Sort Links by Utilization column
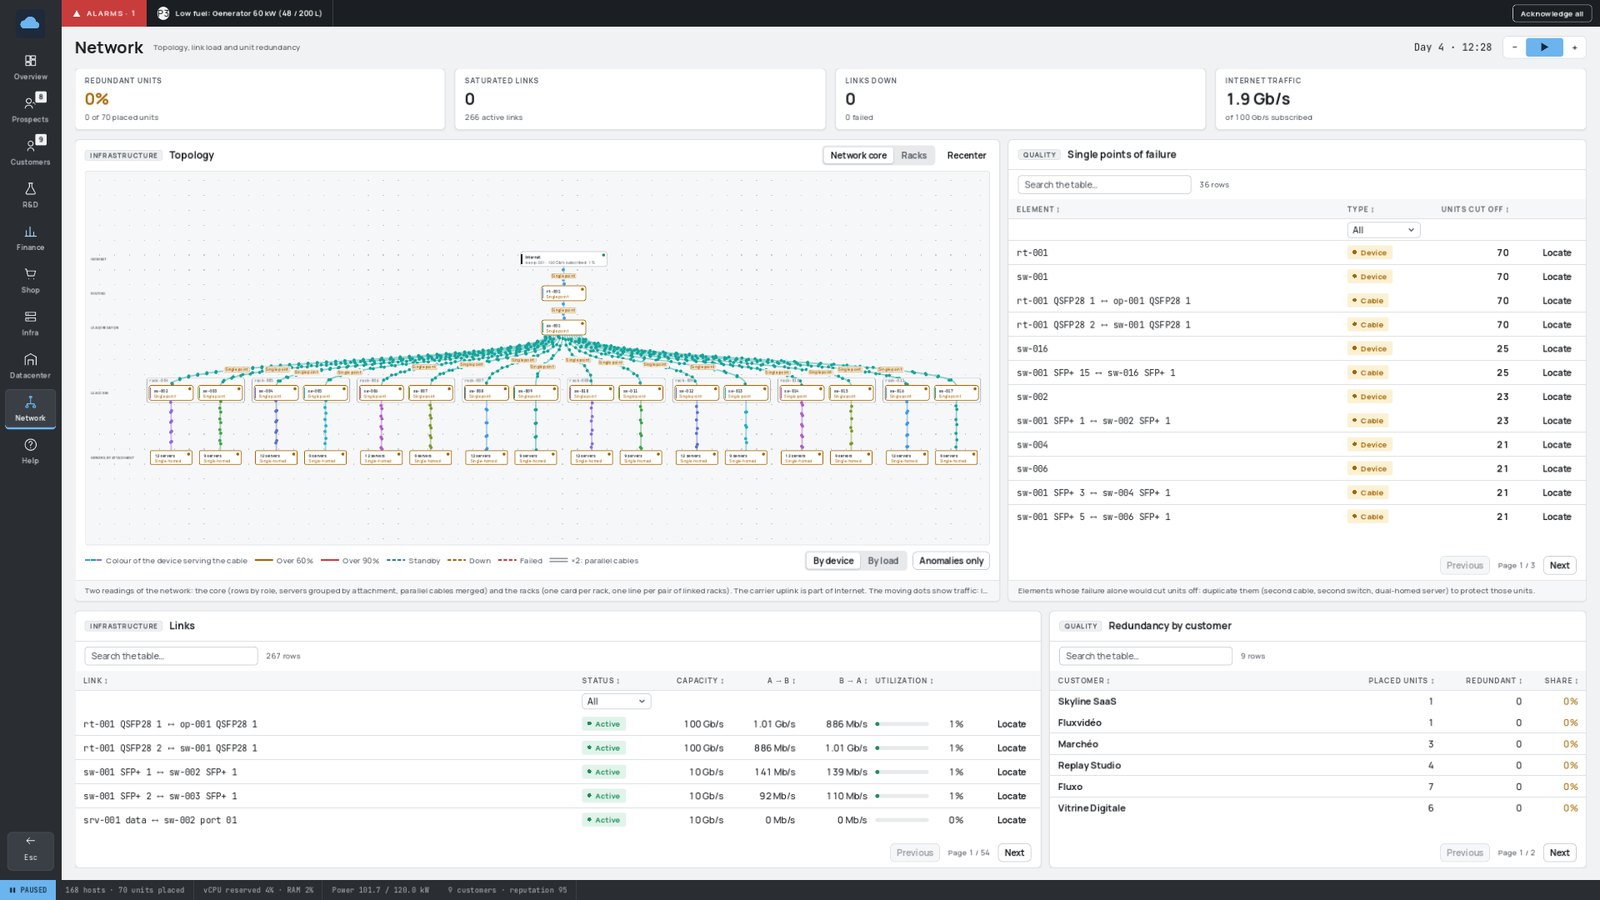Viewport: 1600px width, 900px height. coord(904,681)
